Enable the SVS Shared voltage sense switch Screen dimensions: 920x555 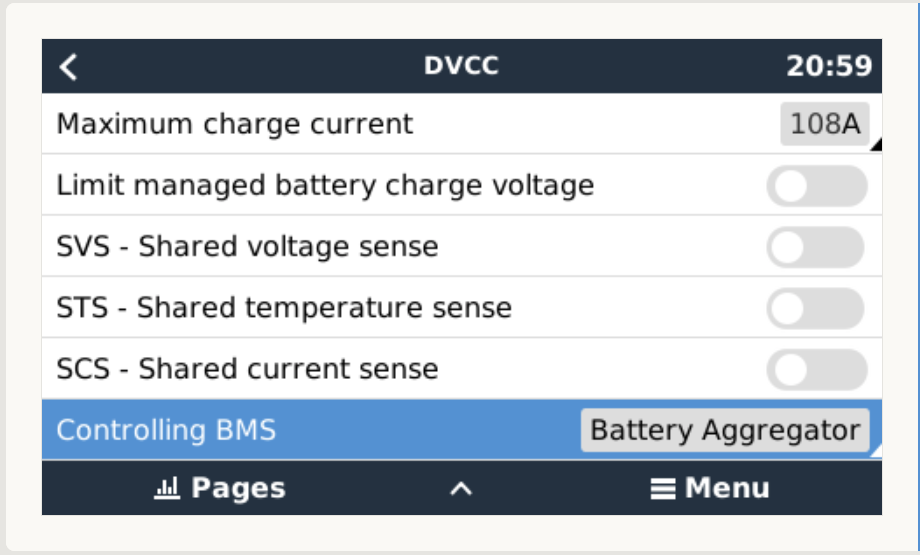[817, 247]
